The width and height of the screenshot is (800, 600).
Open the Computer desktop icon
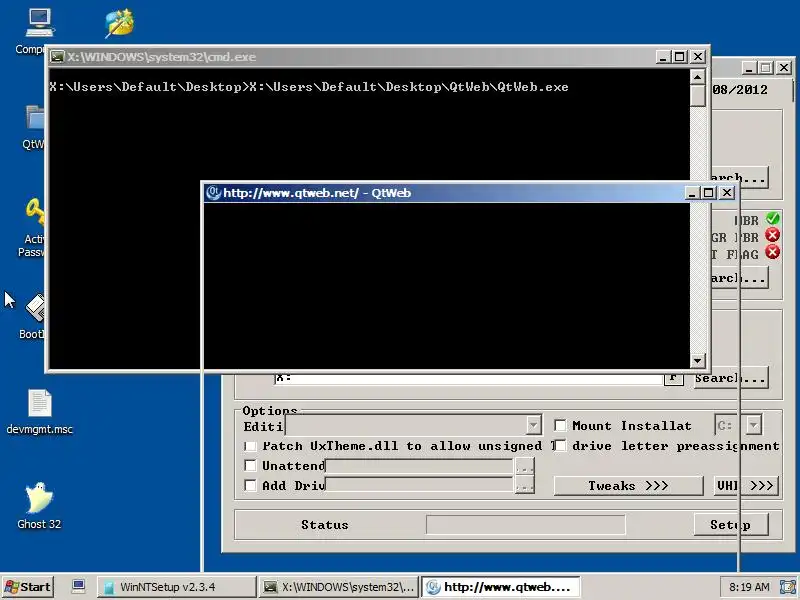39,23
